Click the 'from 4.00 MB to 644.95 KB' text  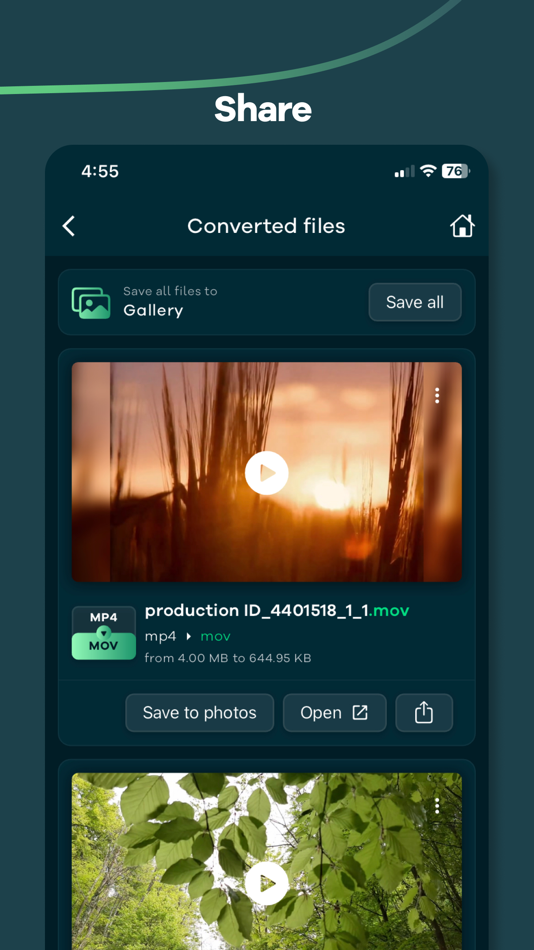228,658
